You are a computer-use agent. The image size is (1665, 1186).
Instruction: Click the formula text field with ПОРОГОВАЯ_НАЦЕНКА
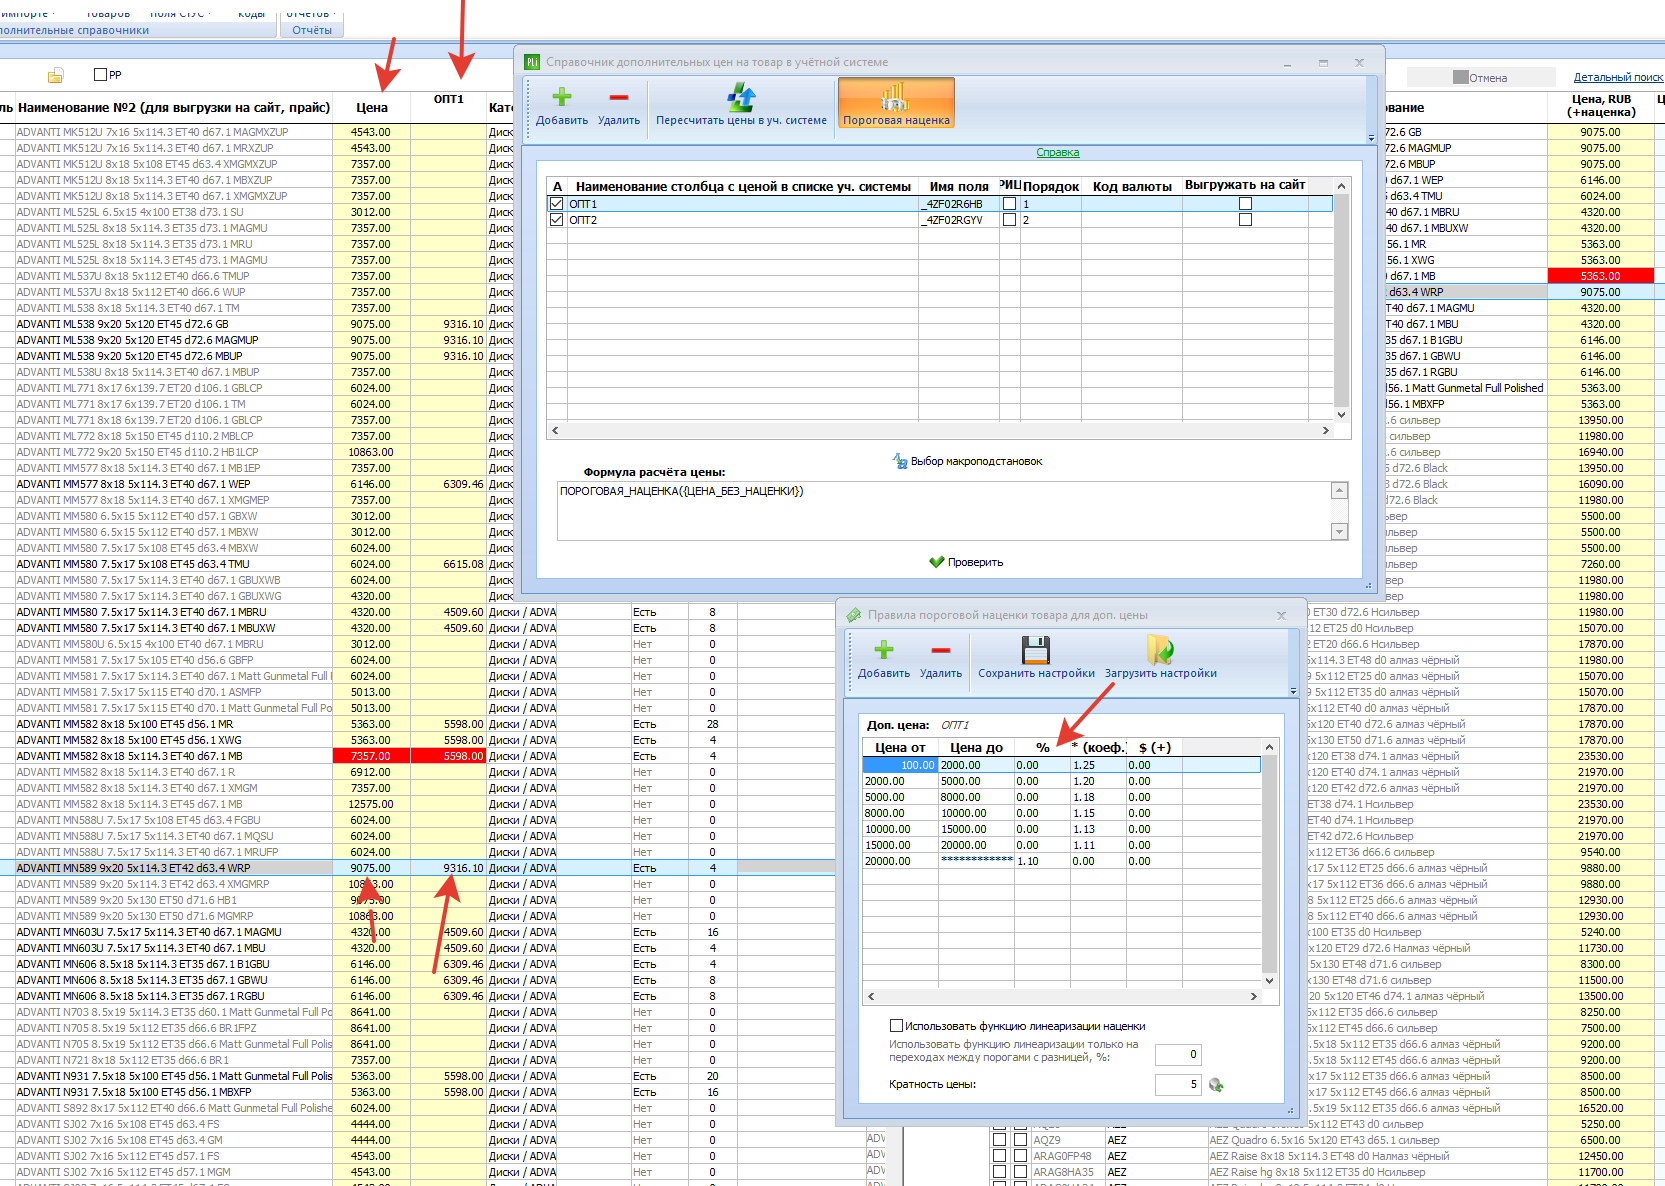tap(943, 511)
